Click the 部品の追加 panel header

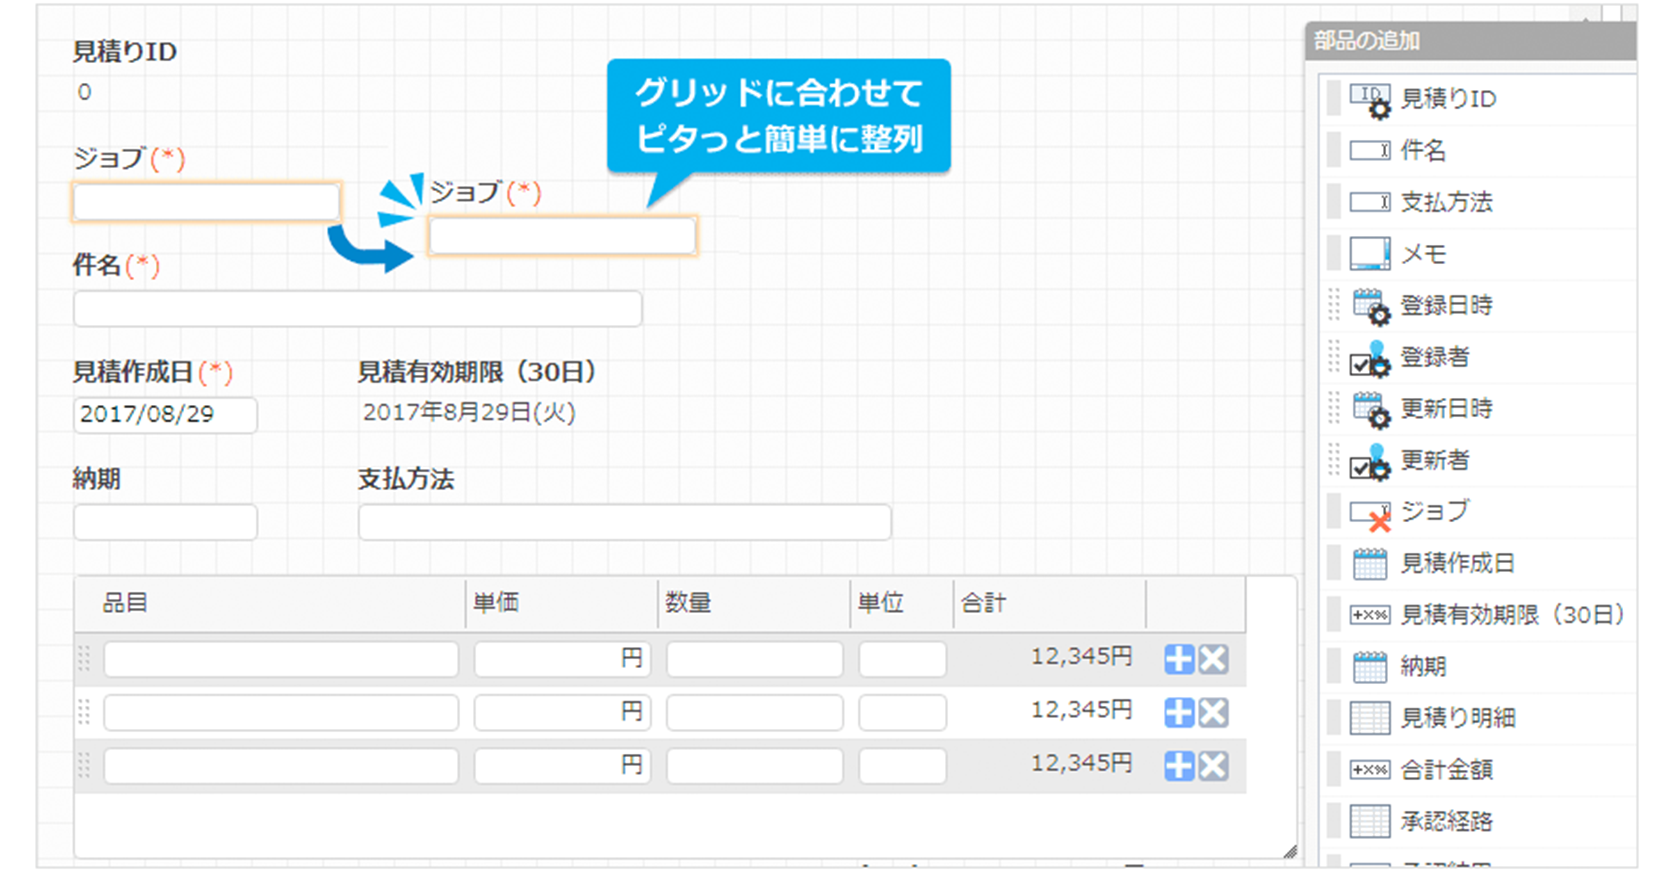tap(1471, 41)
